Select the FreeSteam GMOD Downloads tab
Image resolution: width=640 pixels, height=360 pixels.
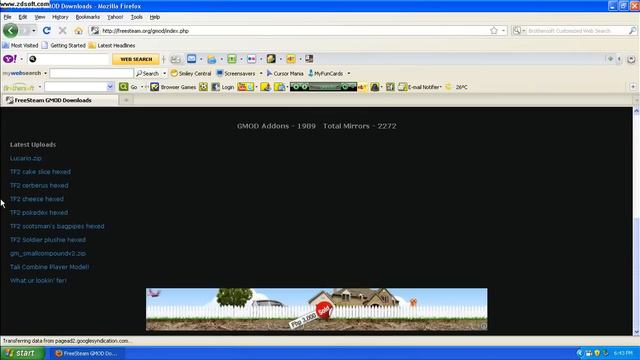click(x=60, y=100)
